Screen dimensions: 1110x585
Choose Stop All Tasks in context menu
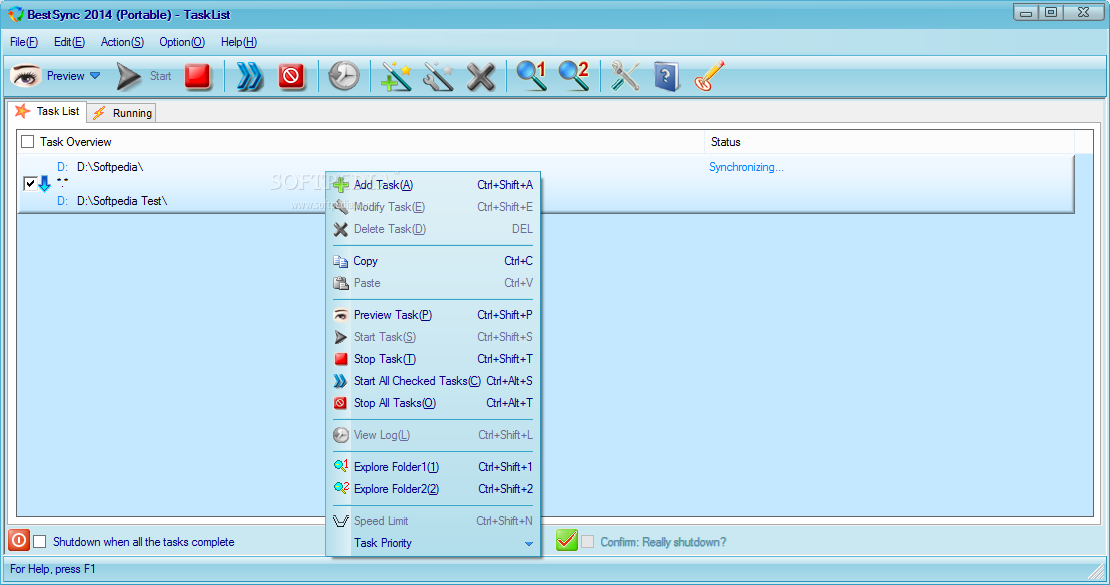point(433,402)
